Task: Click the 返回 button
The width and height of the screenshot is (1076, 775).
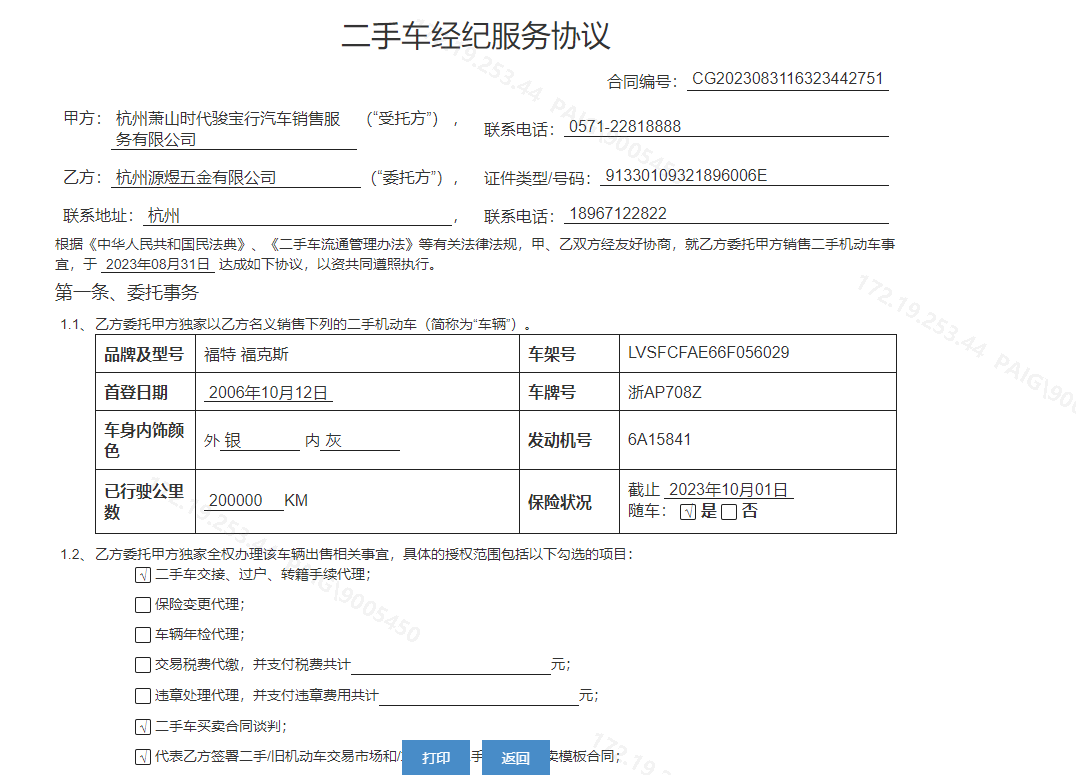Action: coord(515,757)
